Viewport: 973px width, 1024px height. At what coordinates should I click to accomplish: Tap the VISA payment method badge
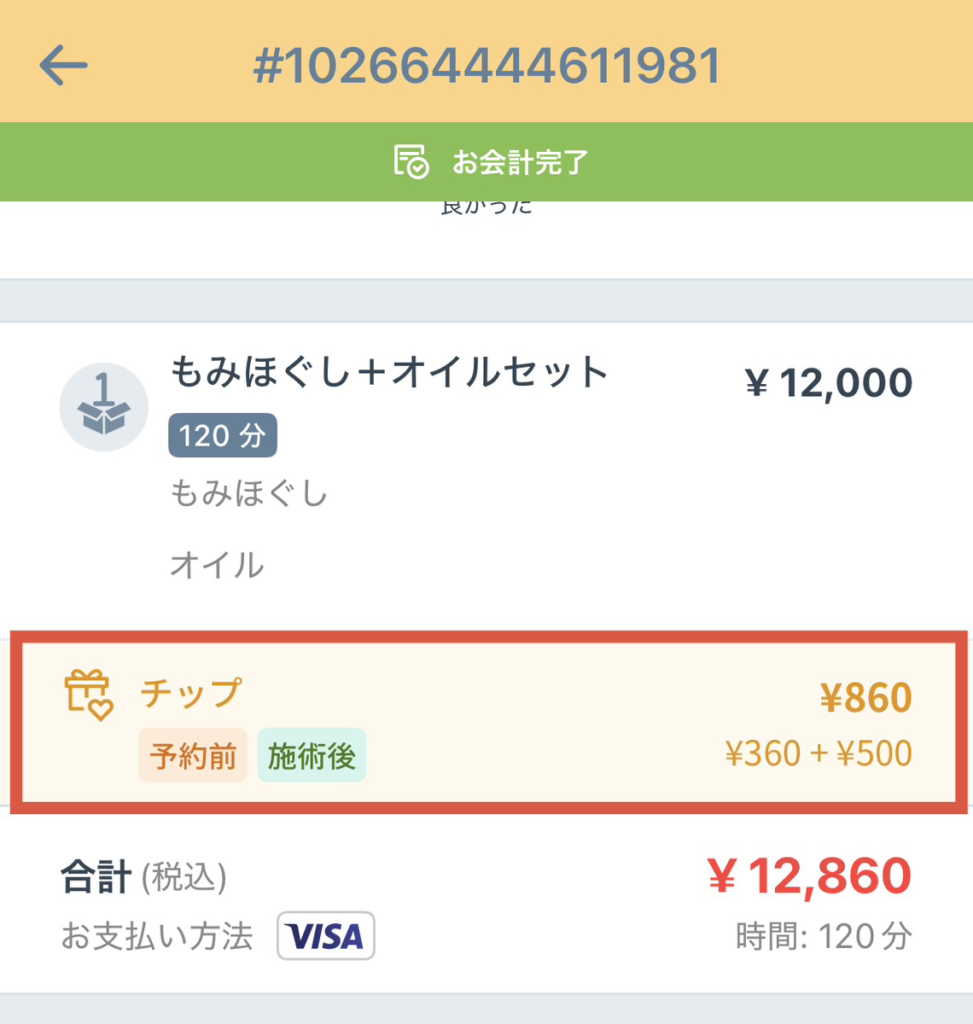tap(325, 936)
